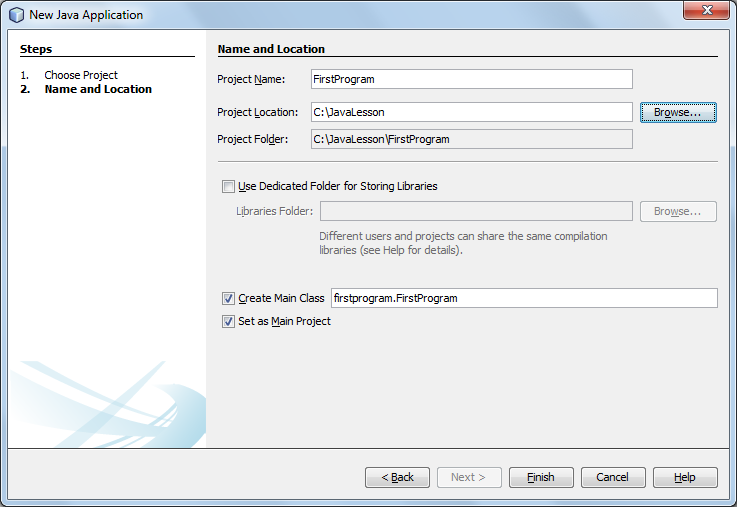Click the main class field firstprogram.FirstProgram
This screenshot has height=507, width=737.
click(524, 298)
